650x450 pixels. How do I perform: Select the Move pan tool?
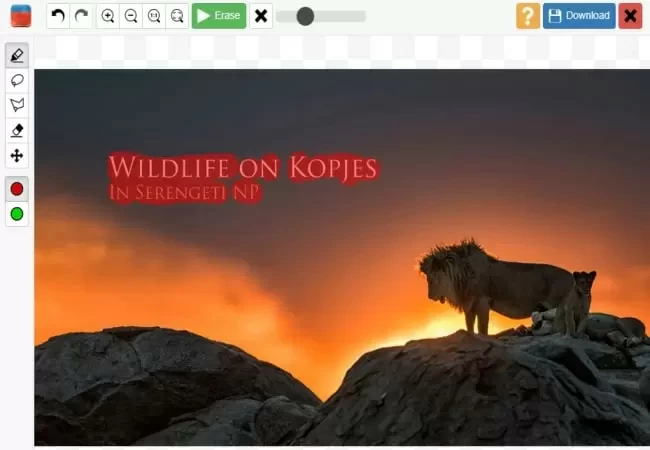(x=17, y=156)
